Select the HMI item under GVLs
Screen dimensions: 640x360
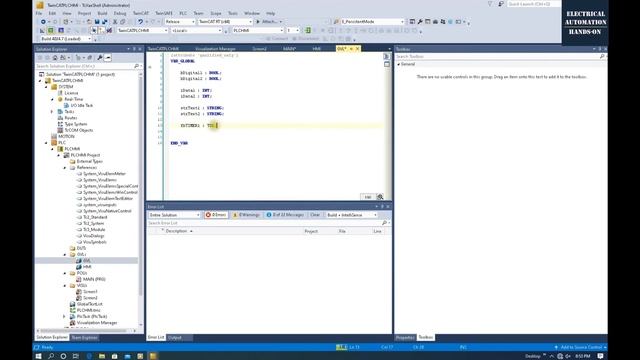87,267
